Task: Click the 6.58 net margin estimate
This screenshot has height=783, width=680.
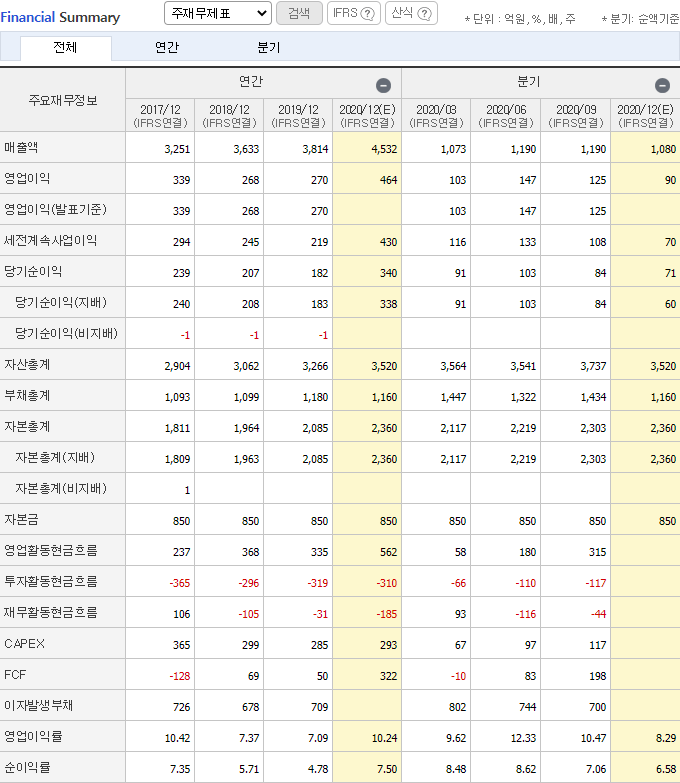Action: (666, 769)
